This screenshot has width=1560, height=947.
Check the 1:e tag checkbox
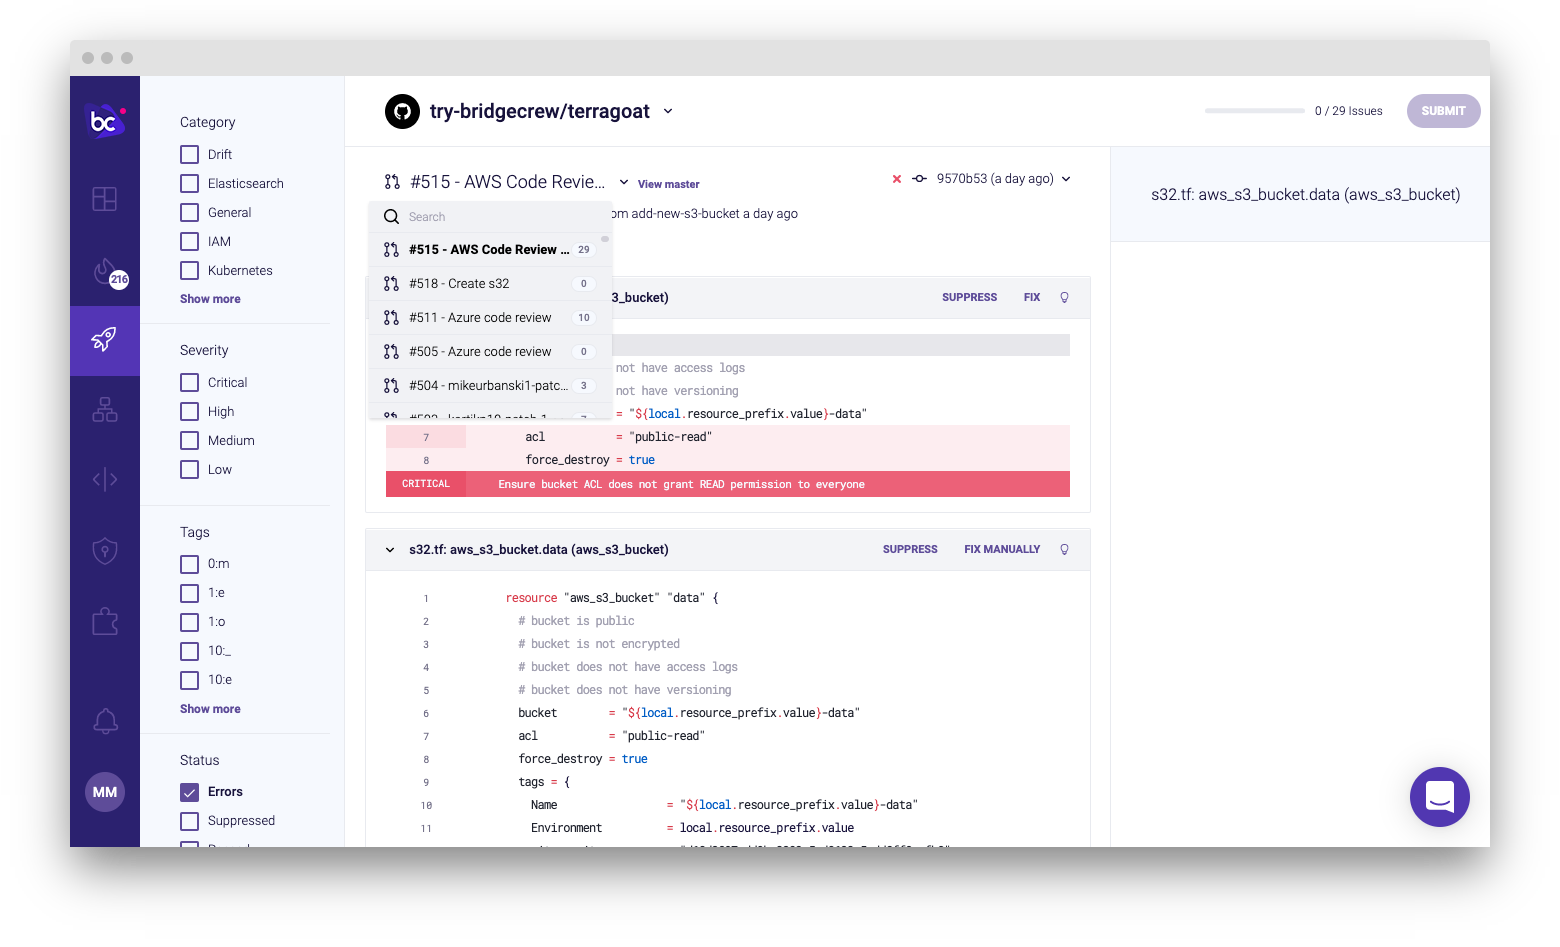[x=189, y=593]
